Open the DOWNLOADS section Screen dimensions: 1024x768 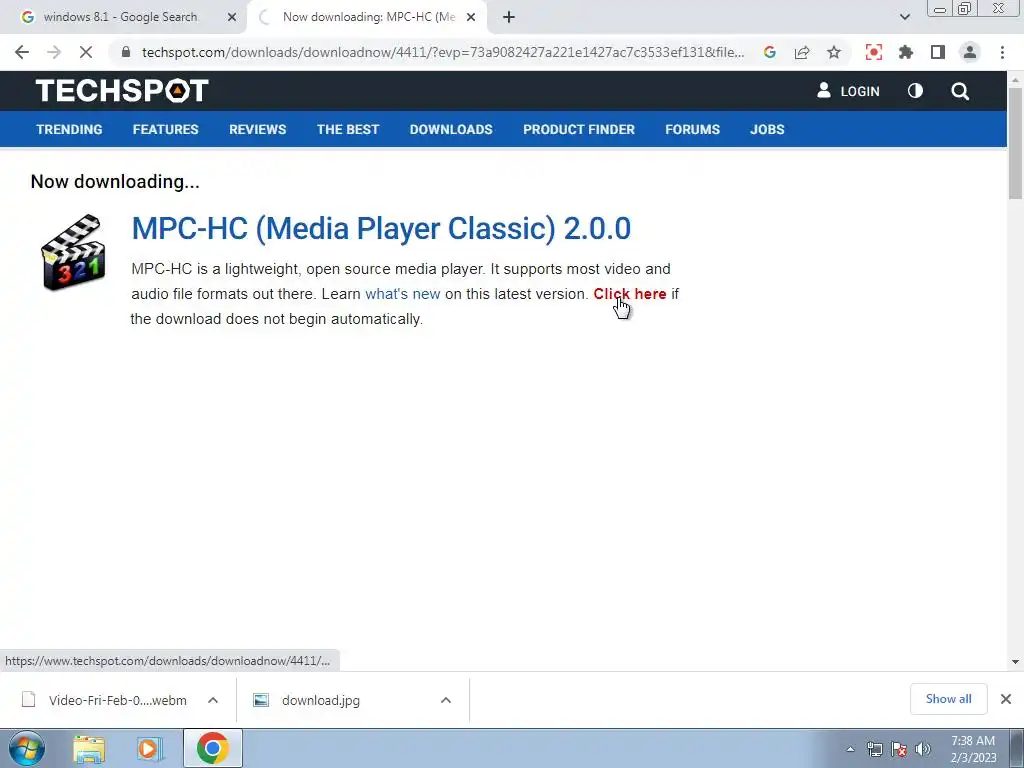[x=451, y=129]
